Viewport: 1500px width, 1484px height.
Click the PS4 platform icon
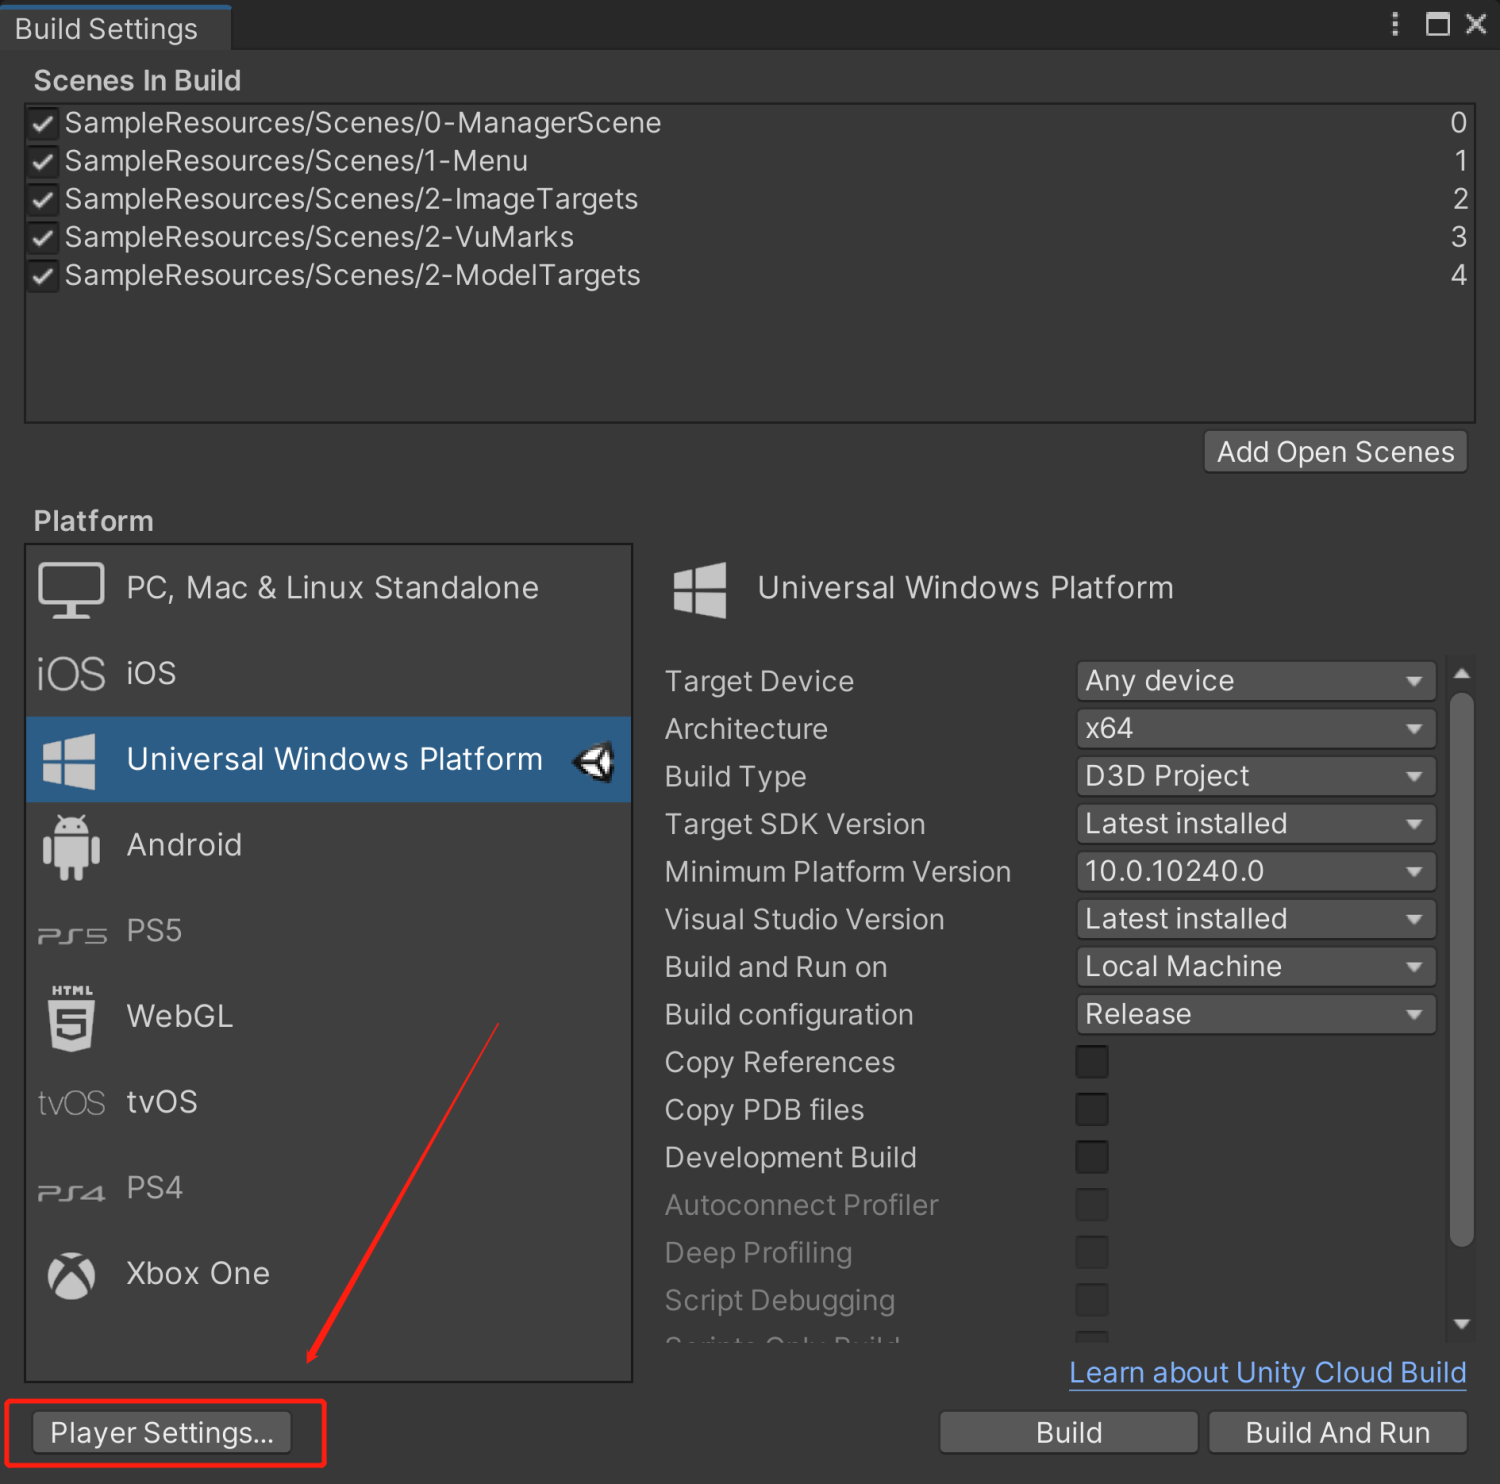71,1192
